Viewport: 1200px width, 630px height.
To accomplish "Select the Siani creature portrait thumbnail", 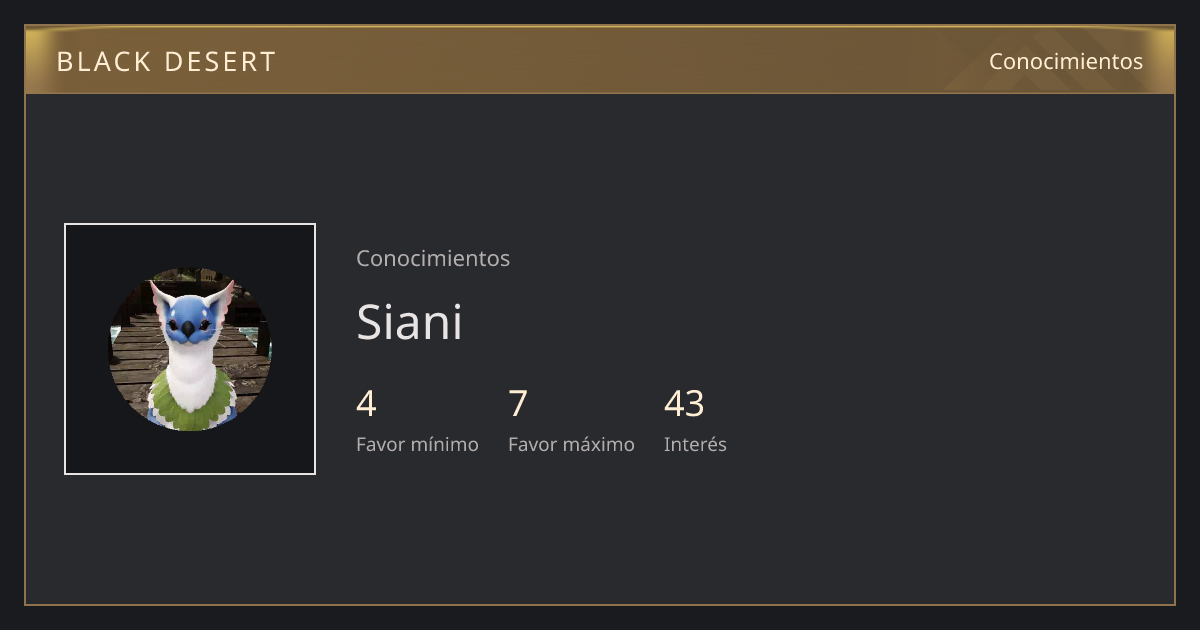I will tap(190, 349).
